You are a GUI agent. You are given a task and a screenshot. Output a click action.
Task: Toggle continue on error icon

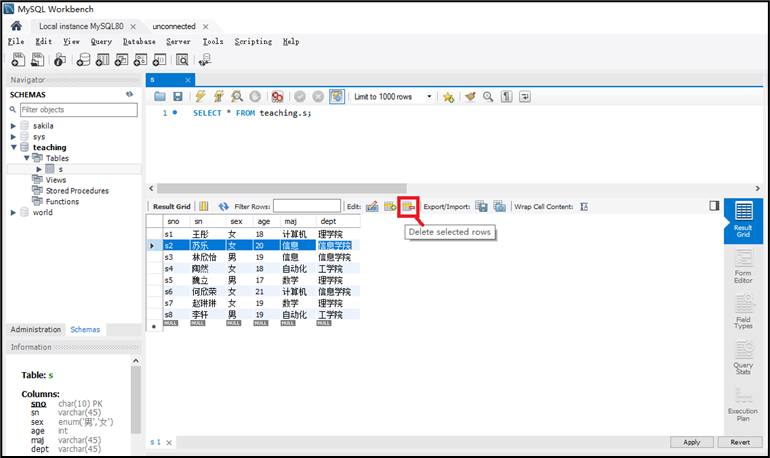277,97
